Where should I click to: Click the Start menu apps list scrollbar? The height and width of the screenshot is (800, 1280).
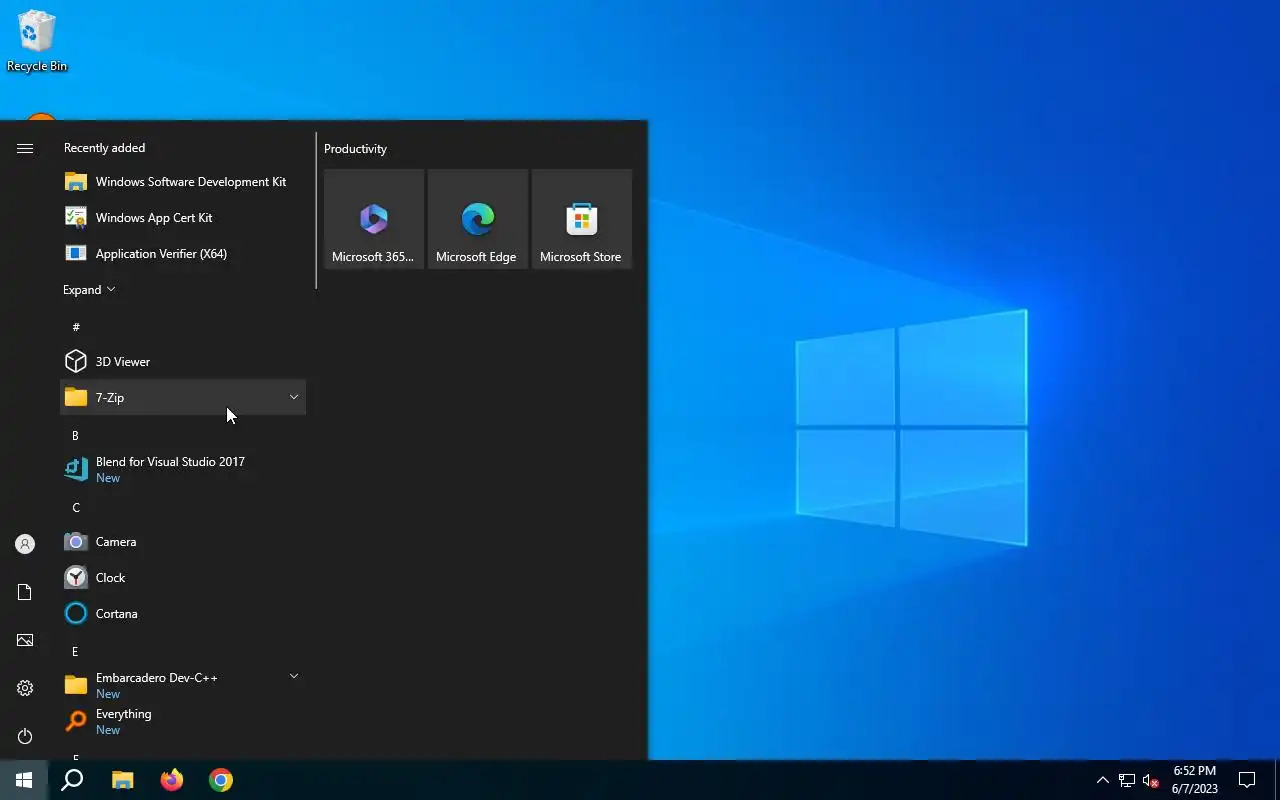[316, 211]
